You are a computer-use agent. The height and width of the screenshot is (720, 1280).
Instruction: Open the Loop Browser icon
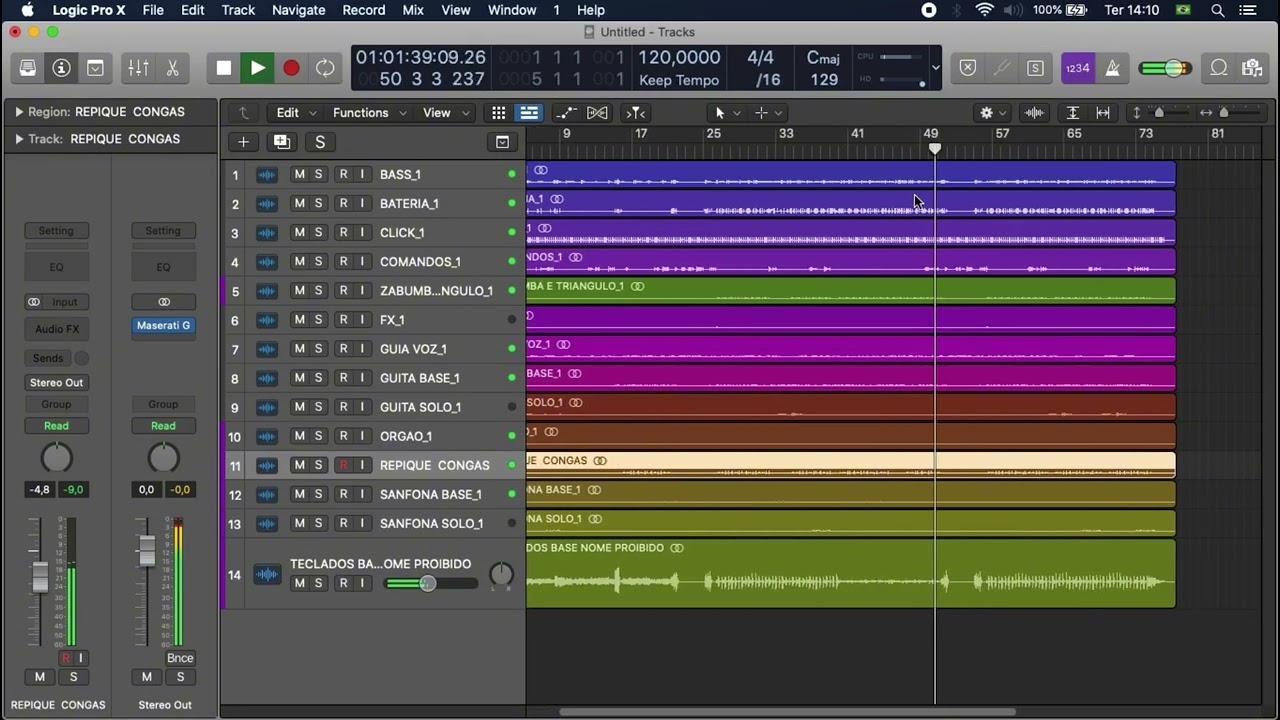coord(1218,68)
